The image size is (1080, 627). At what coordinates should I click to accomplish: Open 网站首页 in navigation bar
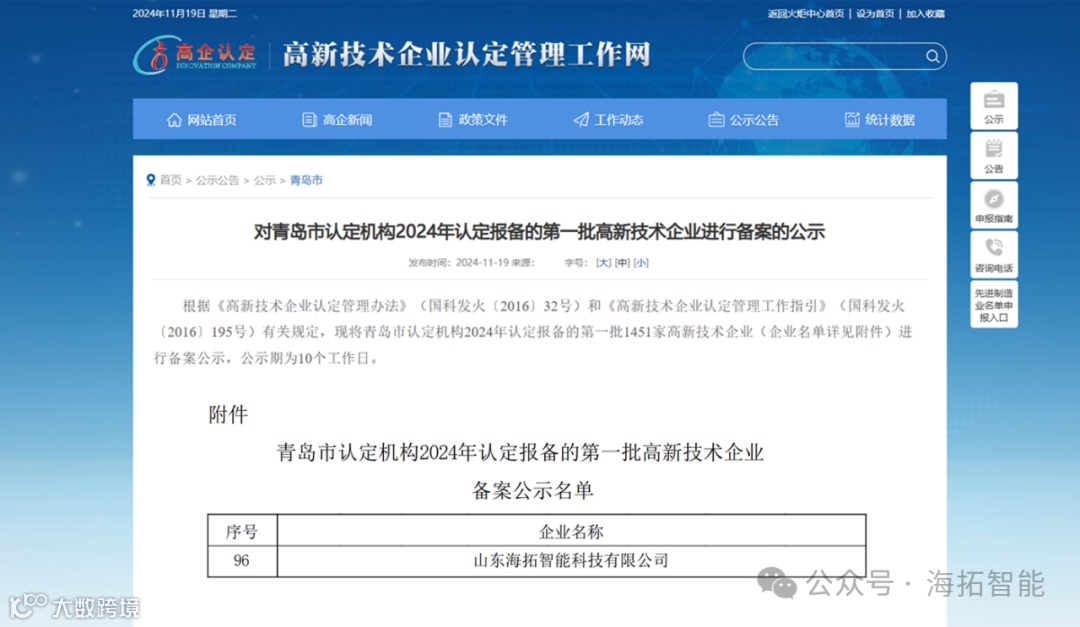(x=201, y=120)
